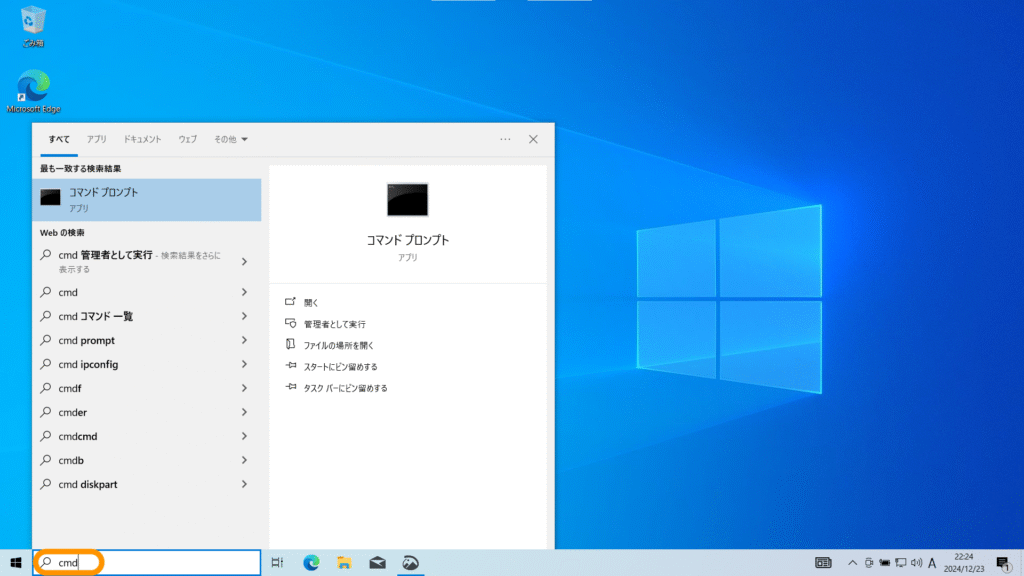Open the その他 dropdown tab
Image resolution: width=1024 pixels, height=576 pixels.
click(x=231, y=139)
